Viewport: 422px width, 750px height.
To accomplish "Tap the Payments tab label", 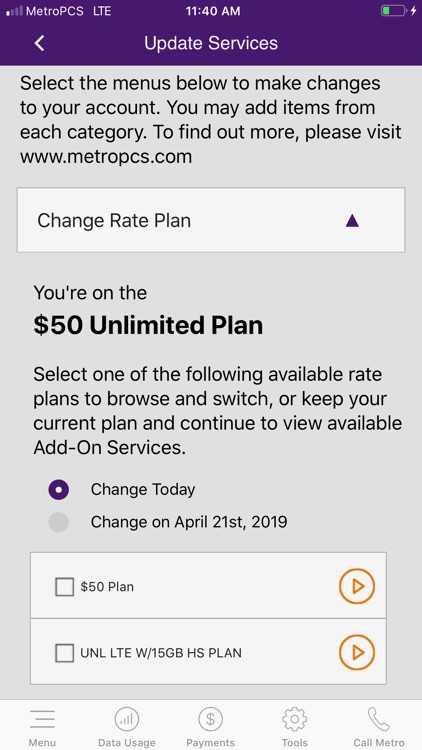I will (x=211, y=743).
